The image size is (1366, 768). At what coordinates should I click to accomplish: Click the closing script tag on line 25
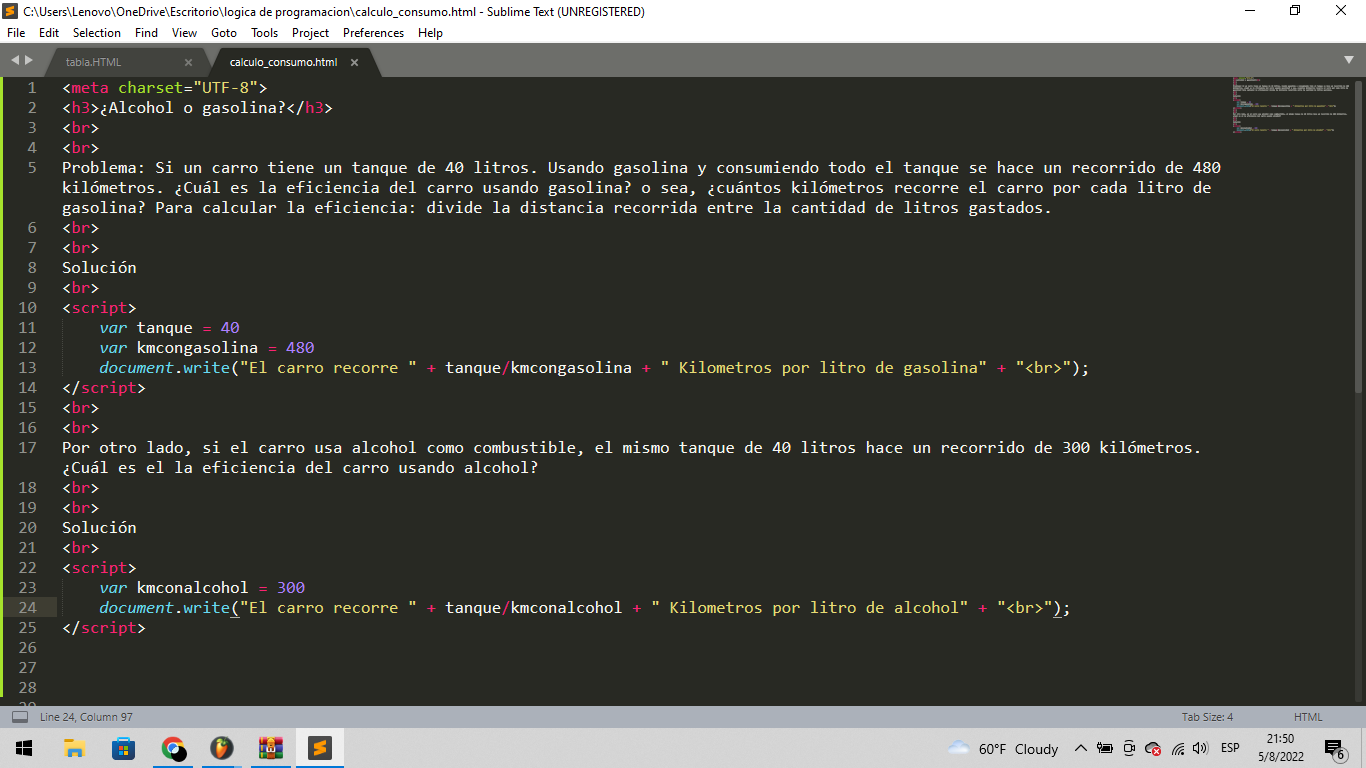[x=104, y=628]
